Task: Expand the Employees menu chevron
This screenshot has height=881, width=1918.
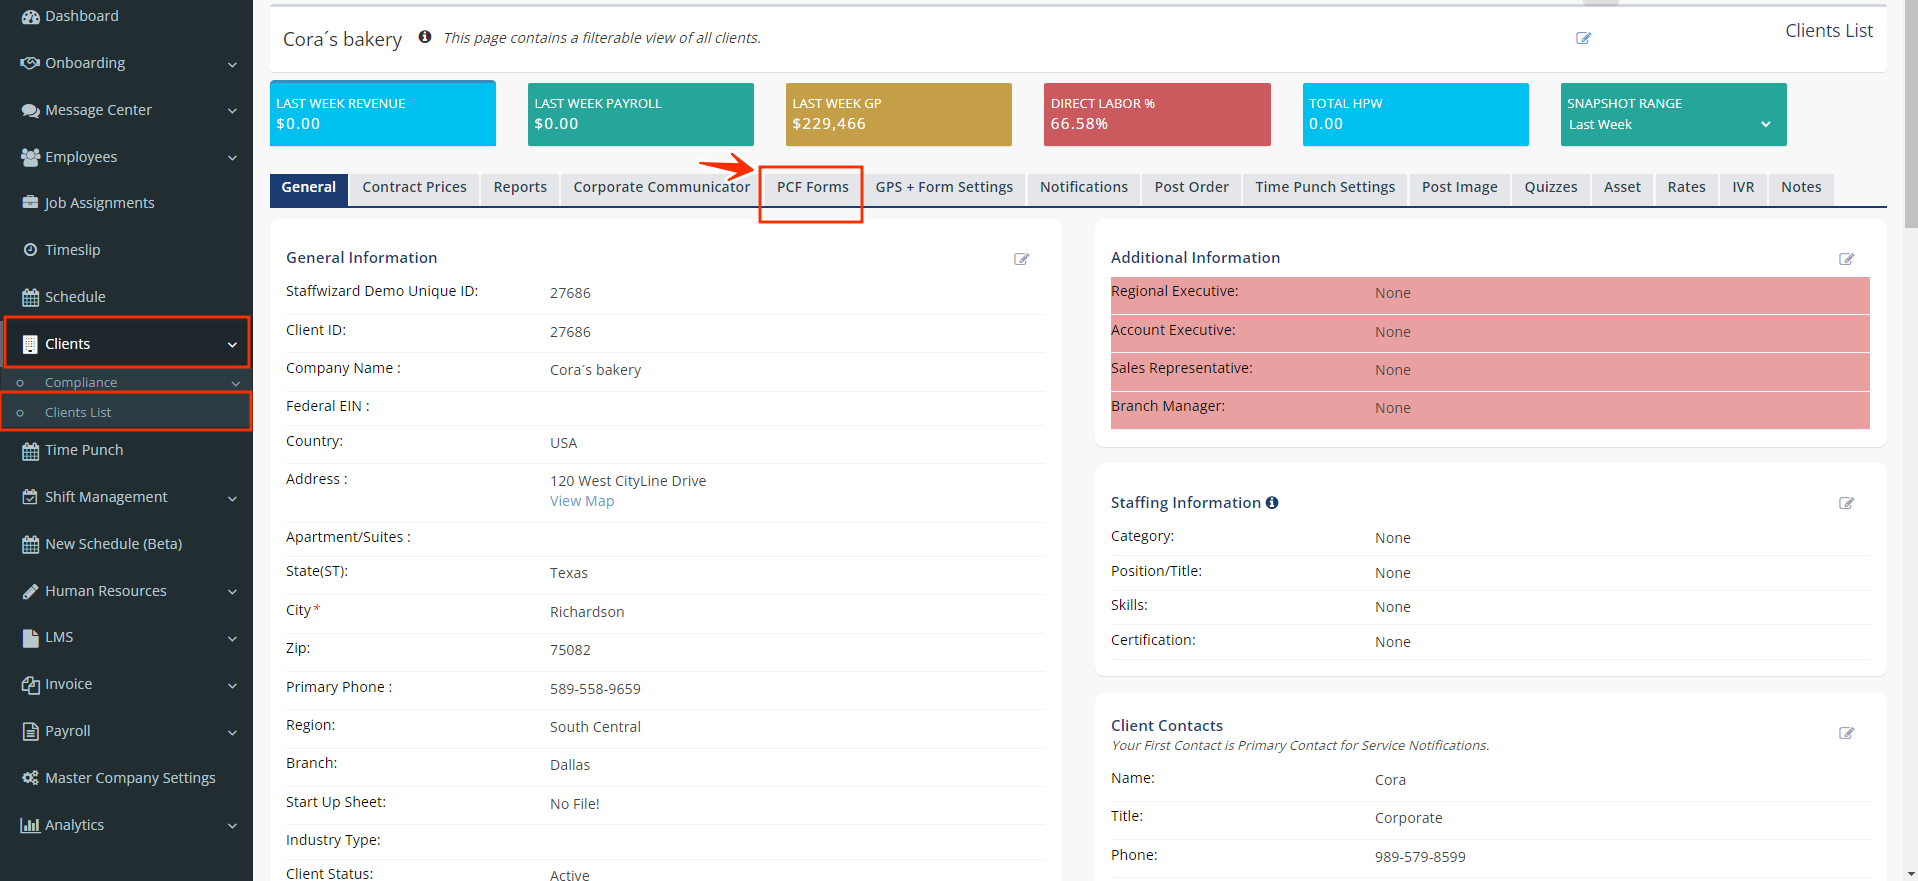Action: coord(232,158)
